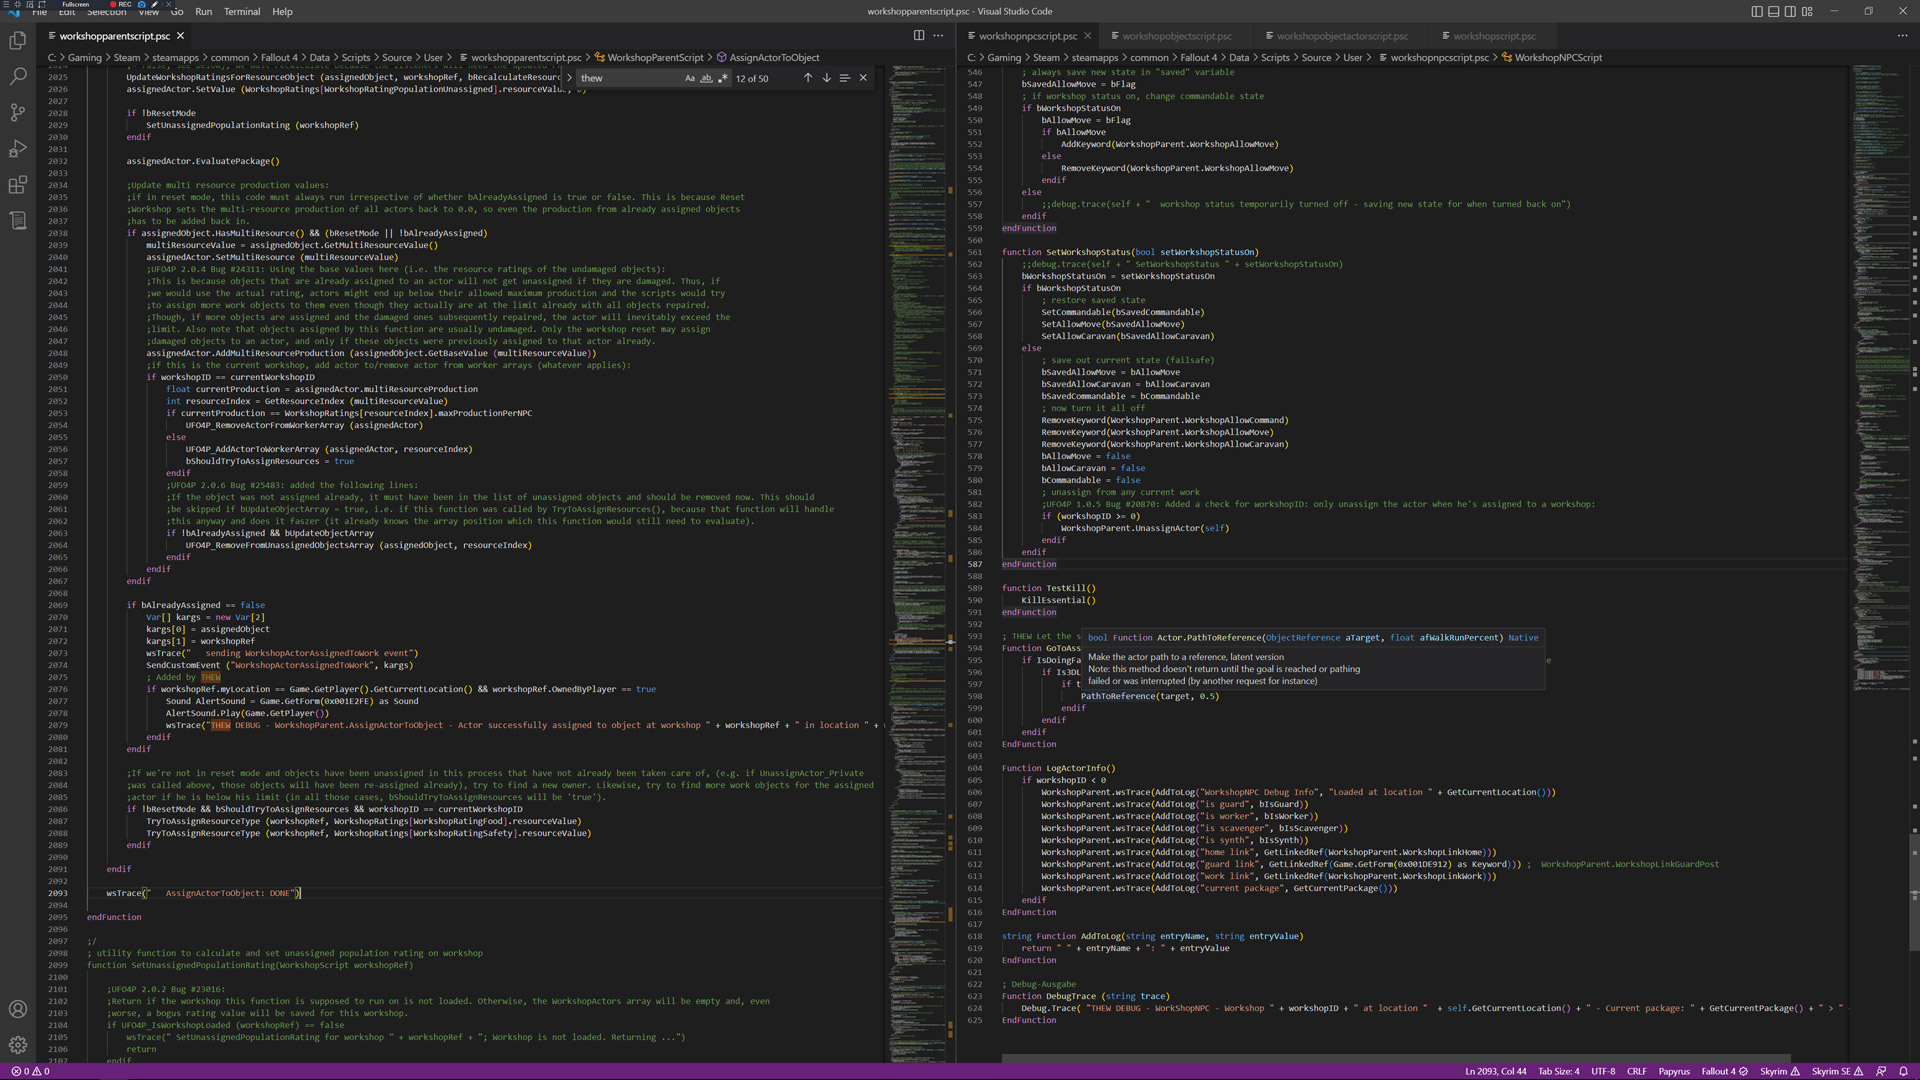This screenshot has height=1080, width=1920.
Task: Switch to workshopobjectscript.psc tab
Action: 1176,36
